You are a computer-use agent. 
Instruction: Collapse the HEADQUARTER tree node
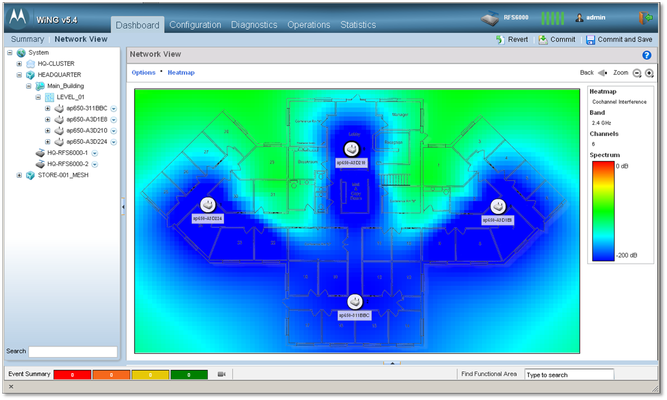19,75
